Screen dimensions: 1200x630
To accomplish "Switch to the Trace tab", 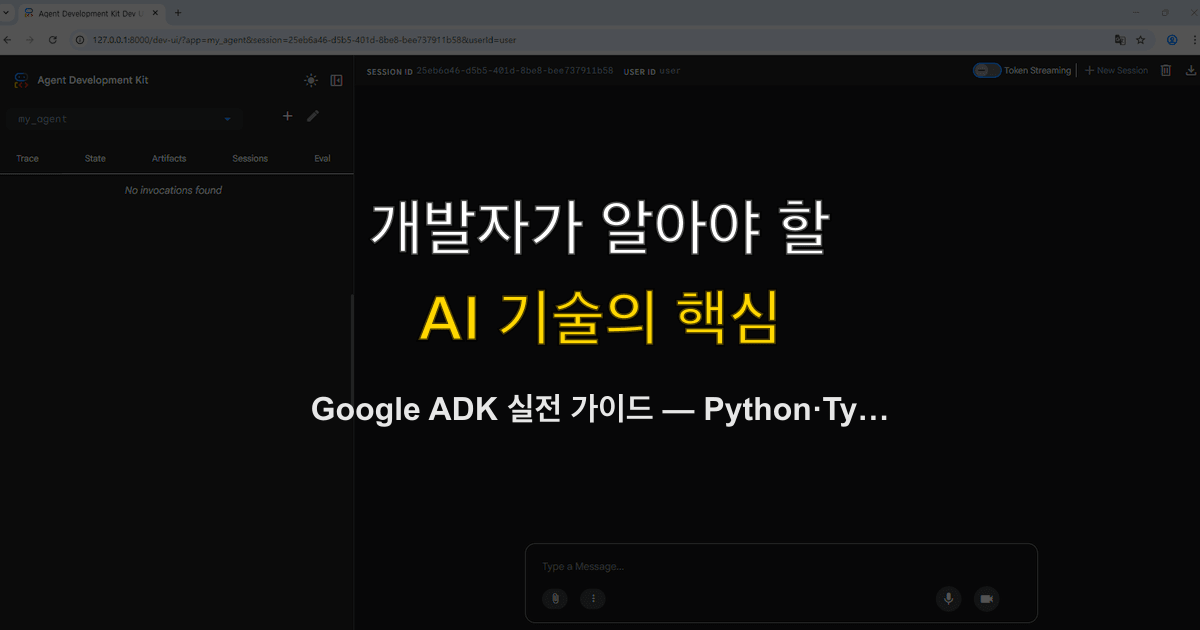I will pyautogui.click(x=28, y=158).
